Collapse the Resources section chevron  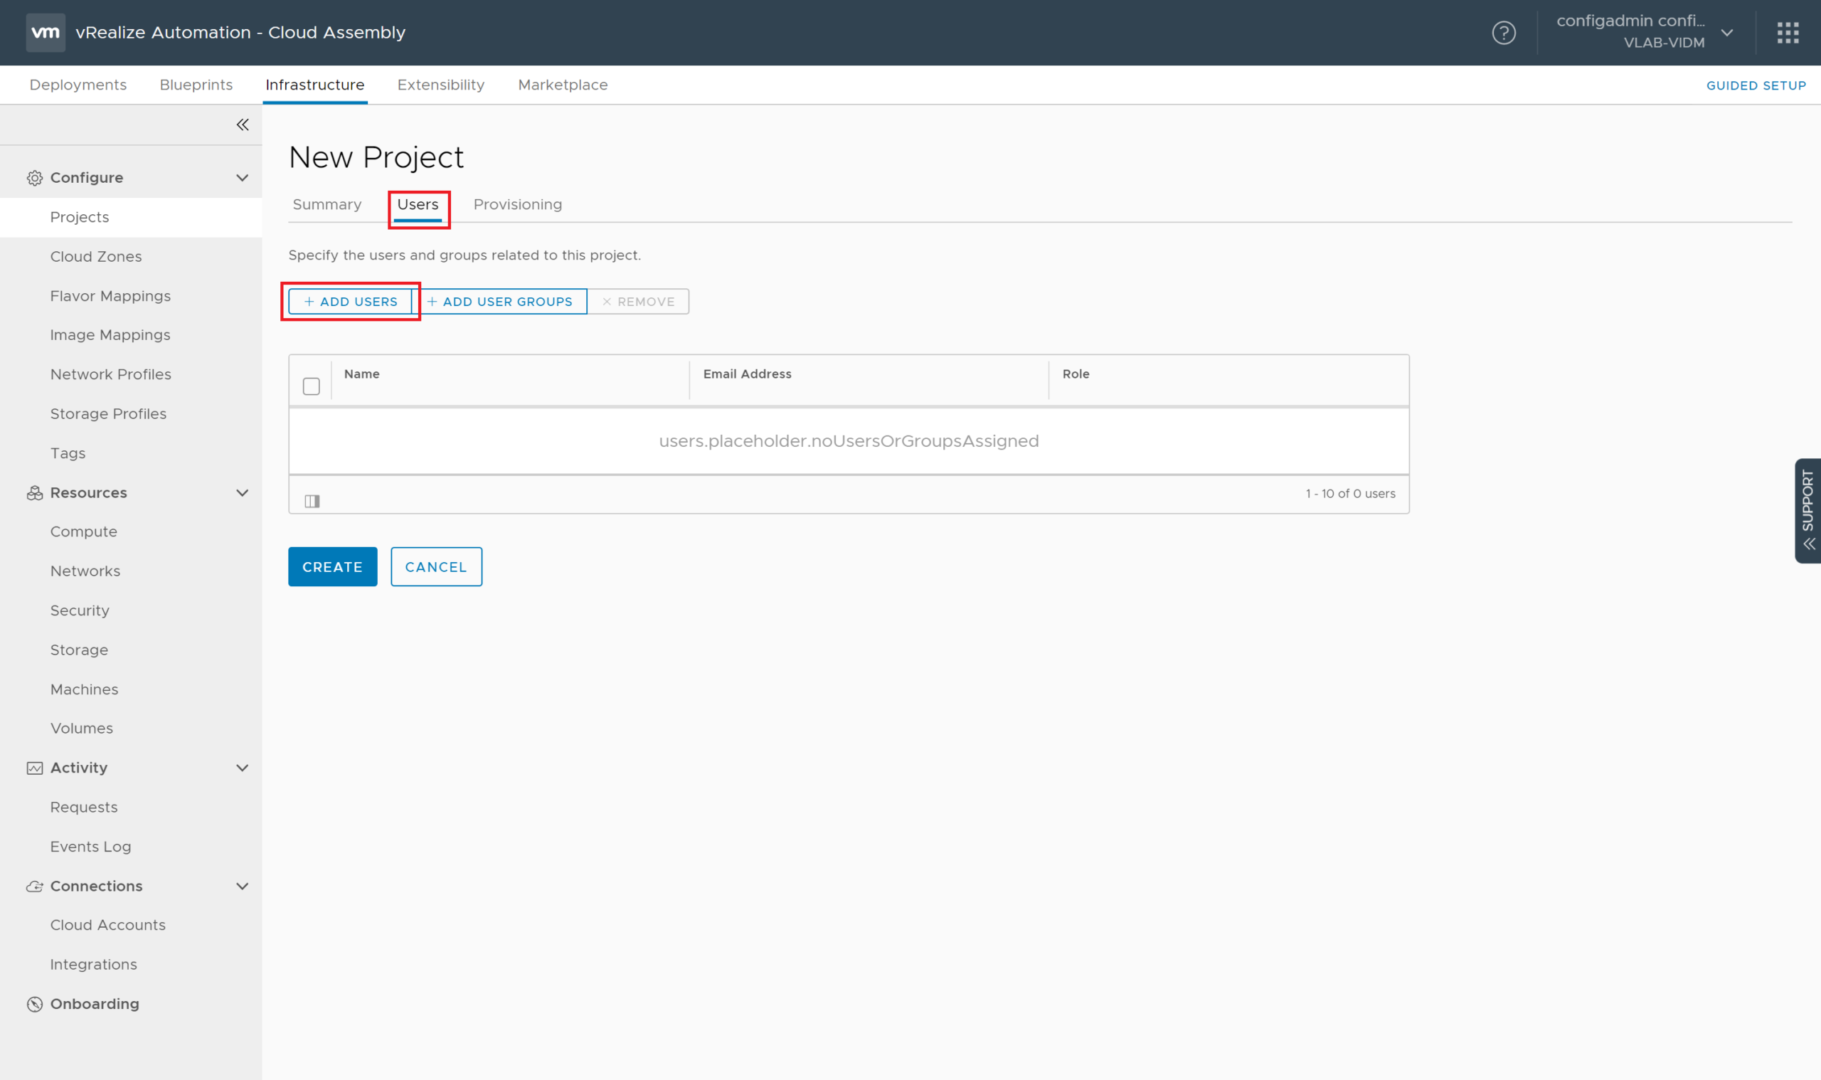(x=242, y=493)
